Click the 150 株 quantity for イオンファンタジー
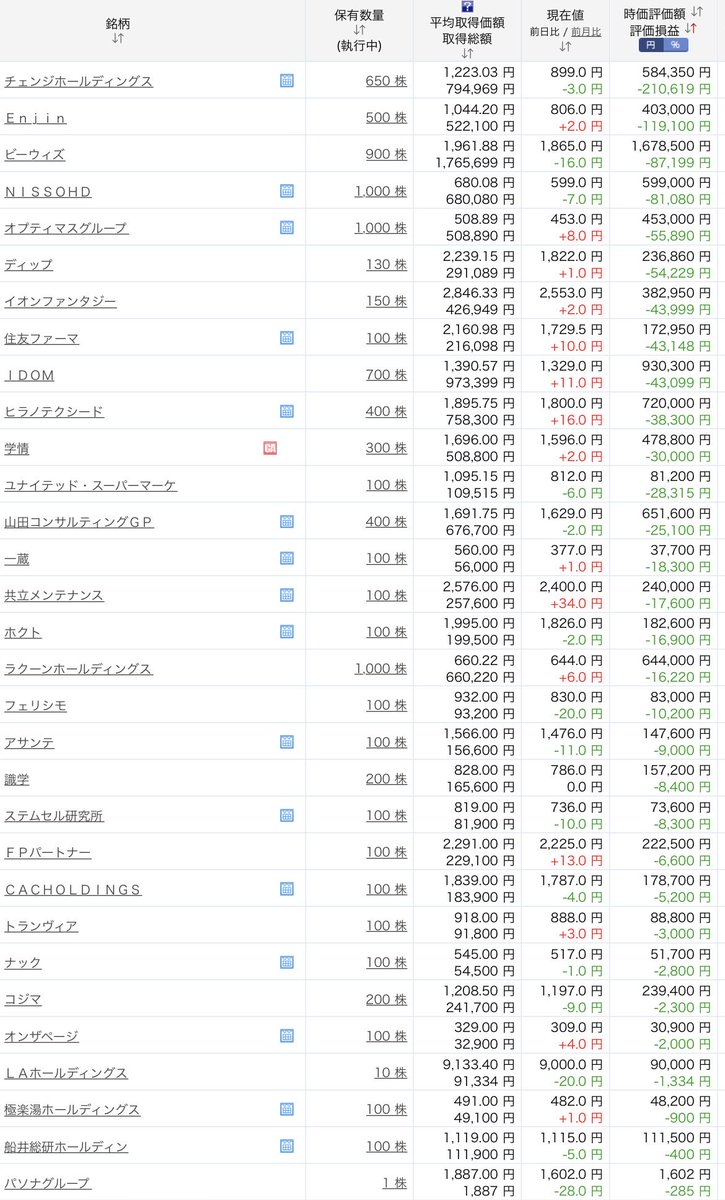The height and width of the screenshot is (1200, 725). [x=386, y=301]
